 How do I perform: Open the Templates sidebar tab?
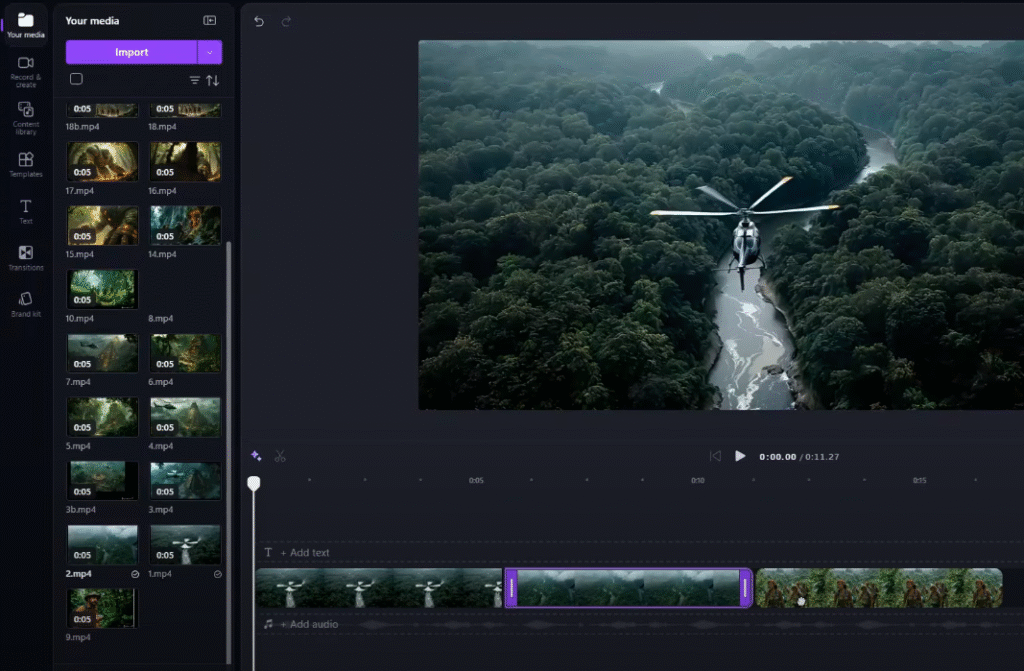[x=25, y=165]
